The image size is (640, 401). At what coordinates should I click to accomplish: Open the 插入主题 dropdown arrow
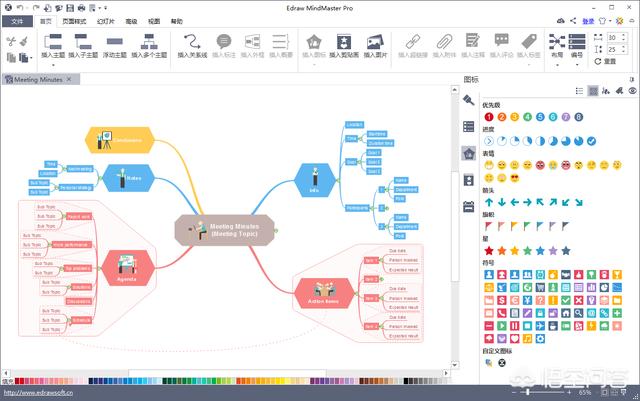click(x=53, y=65)
